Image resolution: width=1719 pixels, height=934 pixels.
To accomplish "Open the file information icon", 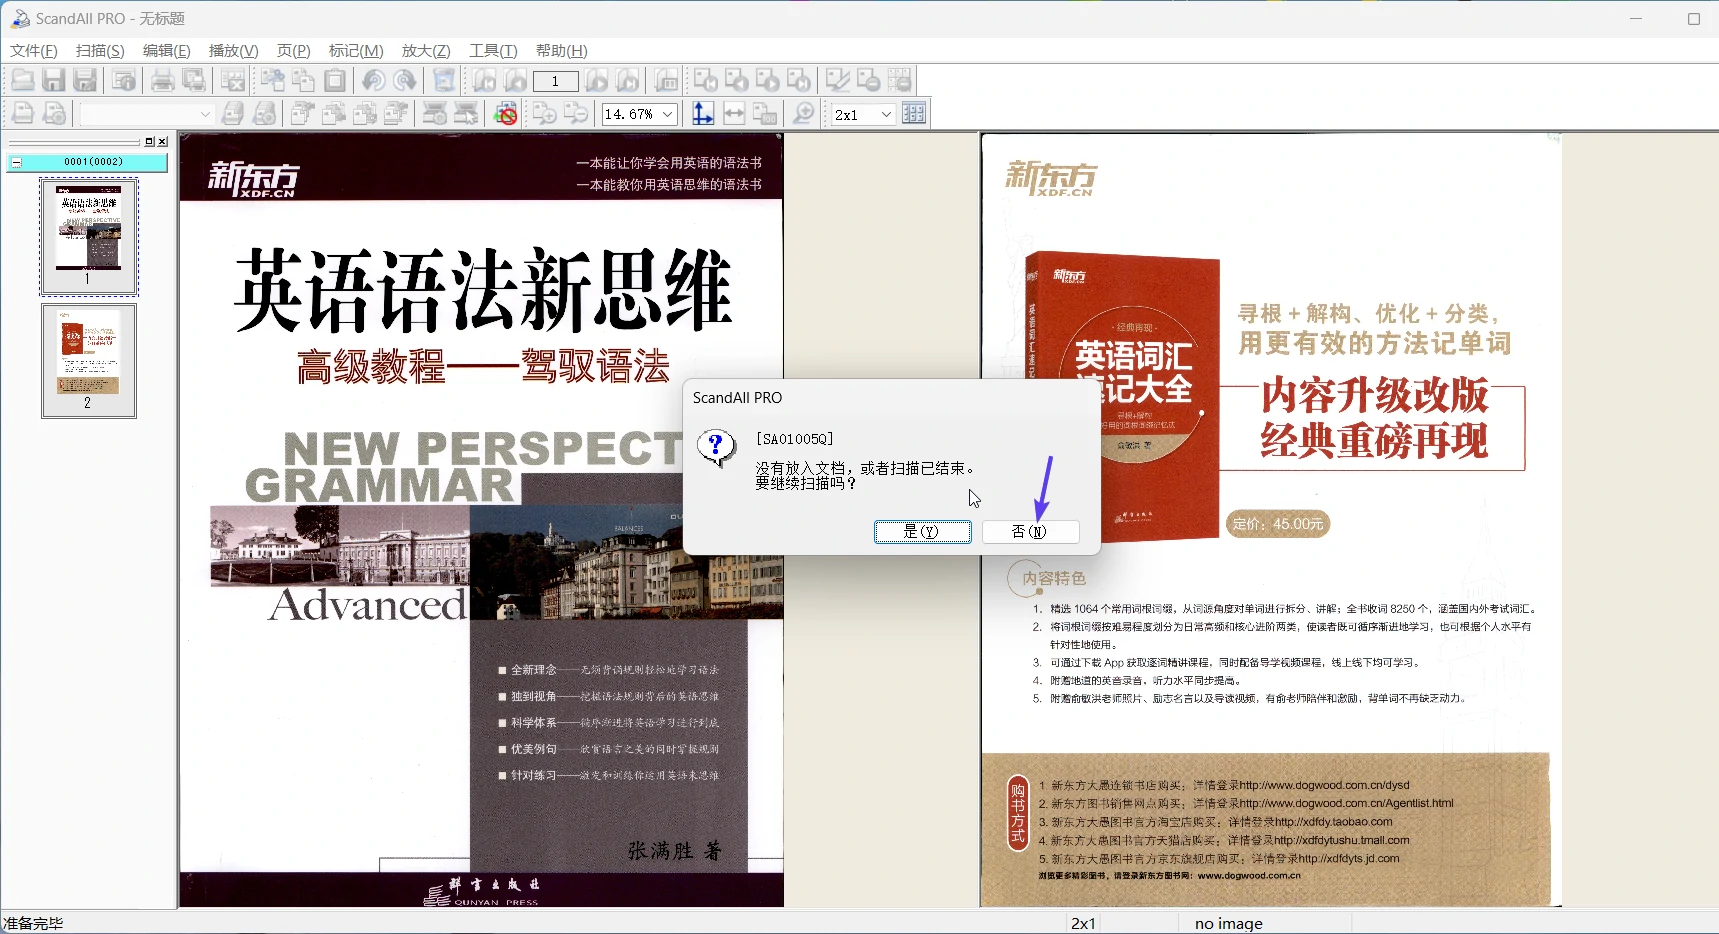I will click(124, 81).
